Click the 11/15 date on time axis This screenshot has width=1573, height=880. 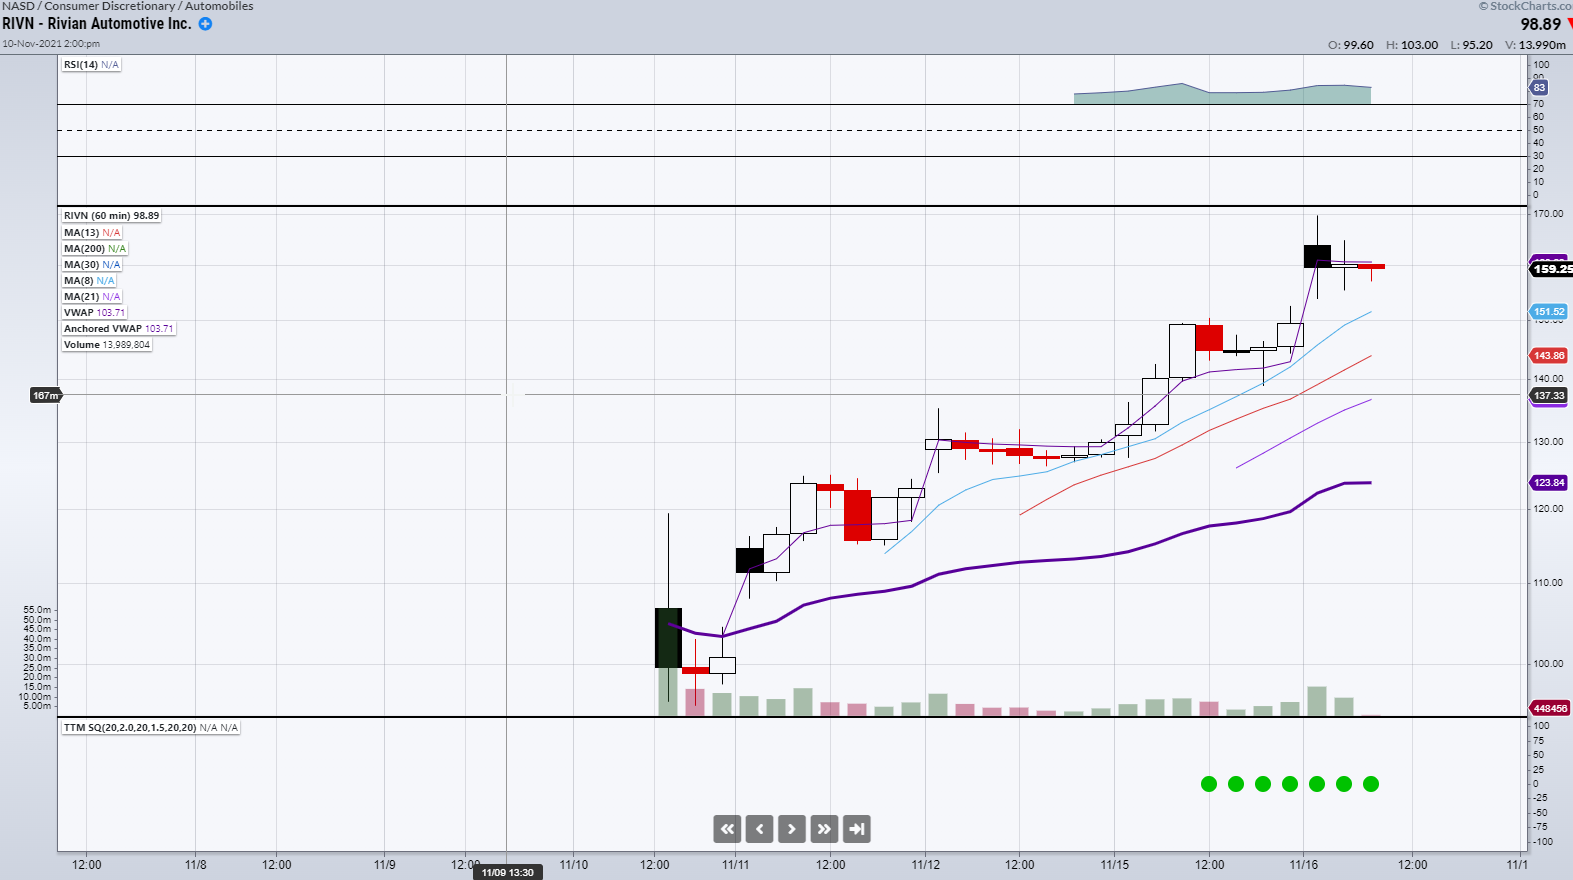coord(1115,865)
